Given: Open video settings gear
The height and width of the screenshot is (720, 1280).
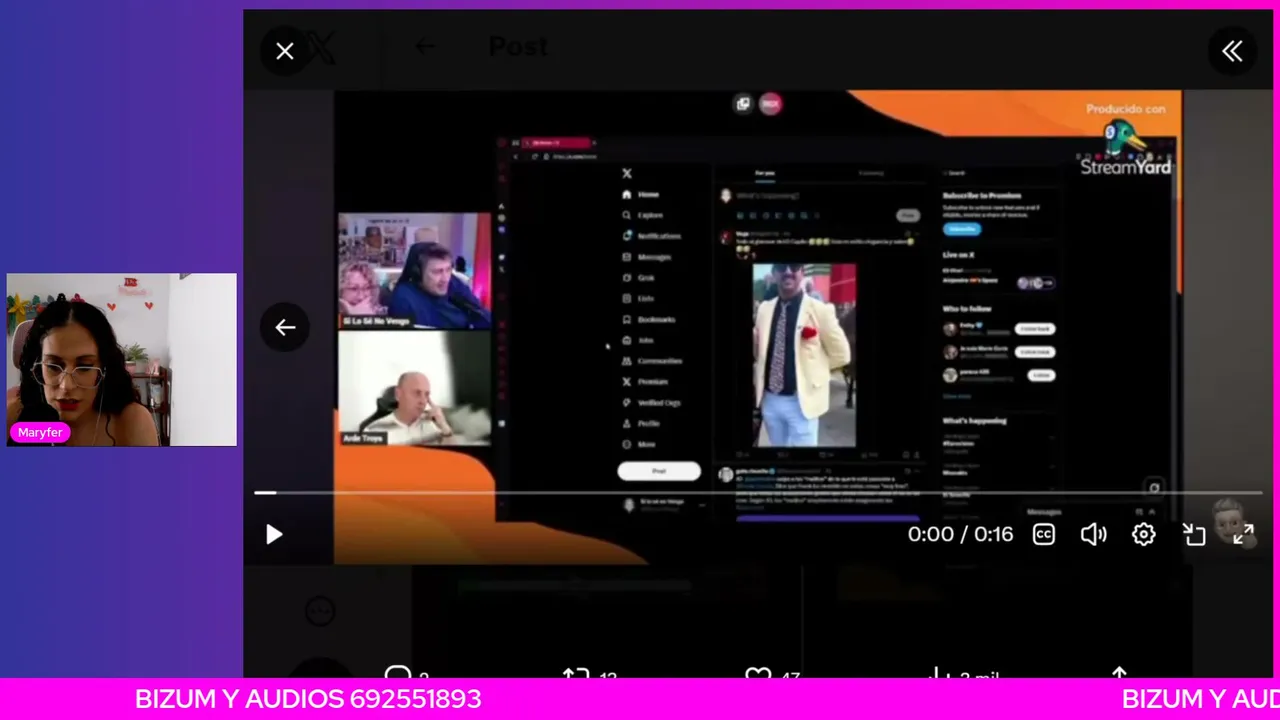Looking at the screenshot, I should click(x=1144, y=535).
